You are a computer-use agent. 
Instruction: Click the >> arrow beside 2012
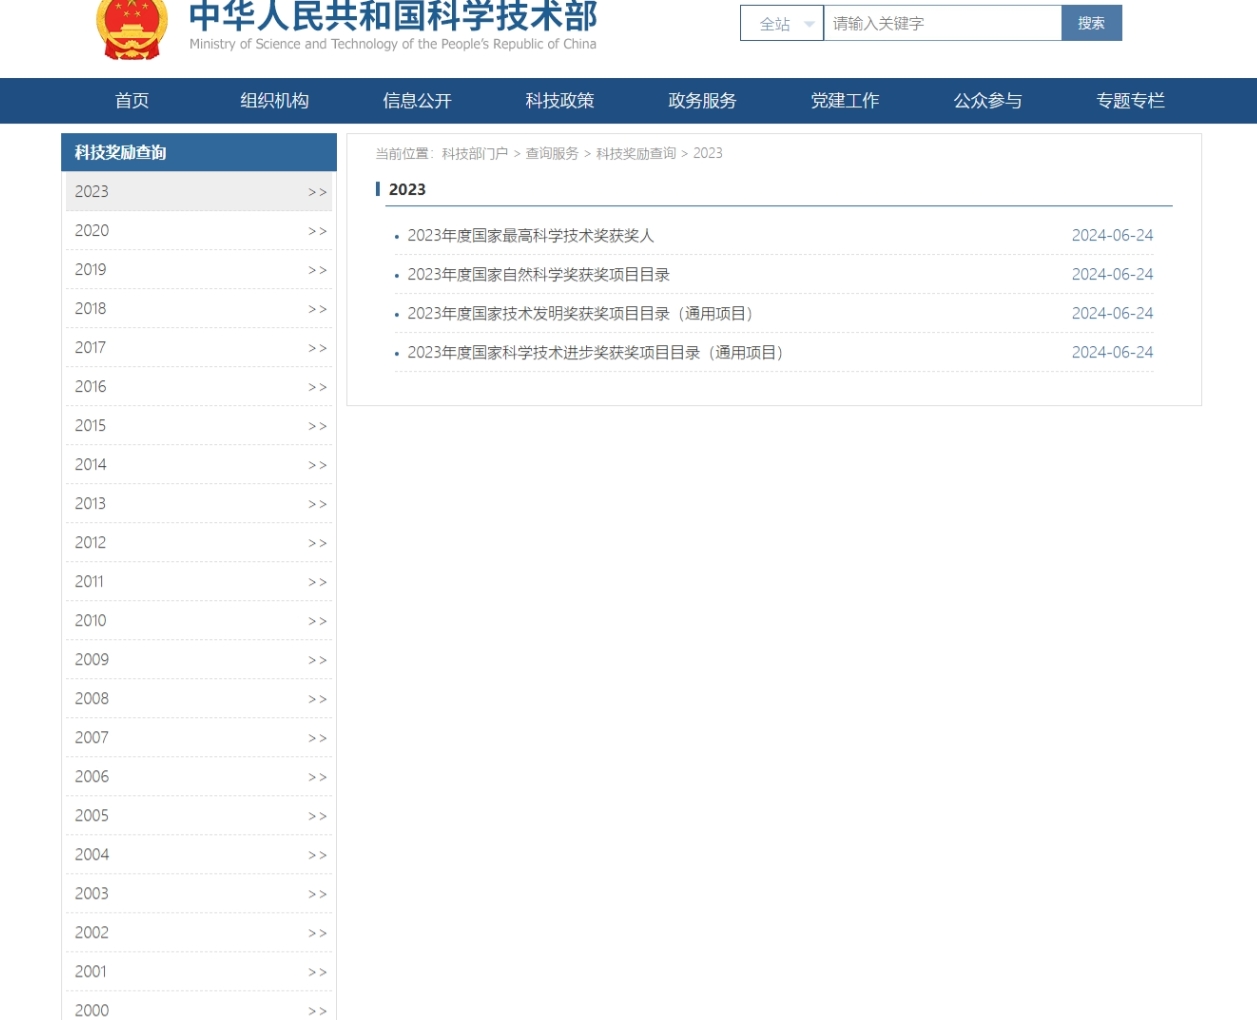coord(317,543)
